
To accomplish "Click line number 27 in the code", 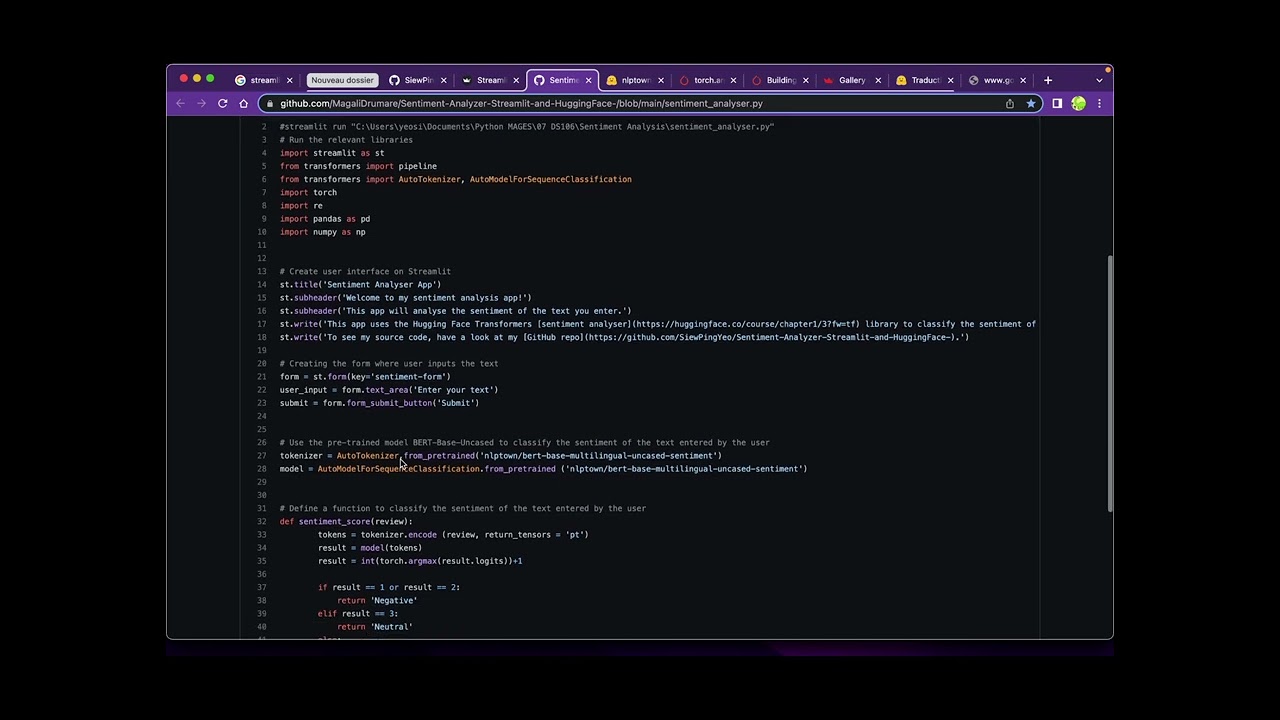I will point(262,456).
